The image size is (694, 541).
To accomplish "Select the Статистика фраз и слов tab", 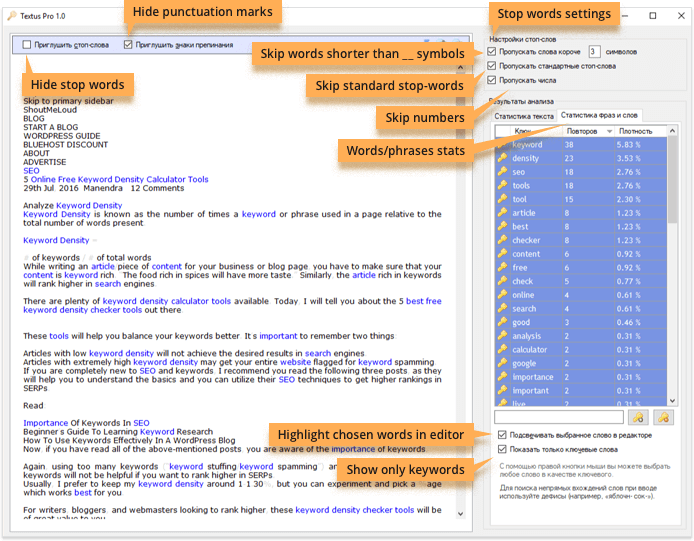I will 599,115.
